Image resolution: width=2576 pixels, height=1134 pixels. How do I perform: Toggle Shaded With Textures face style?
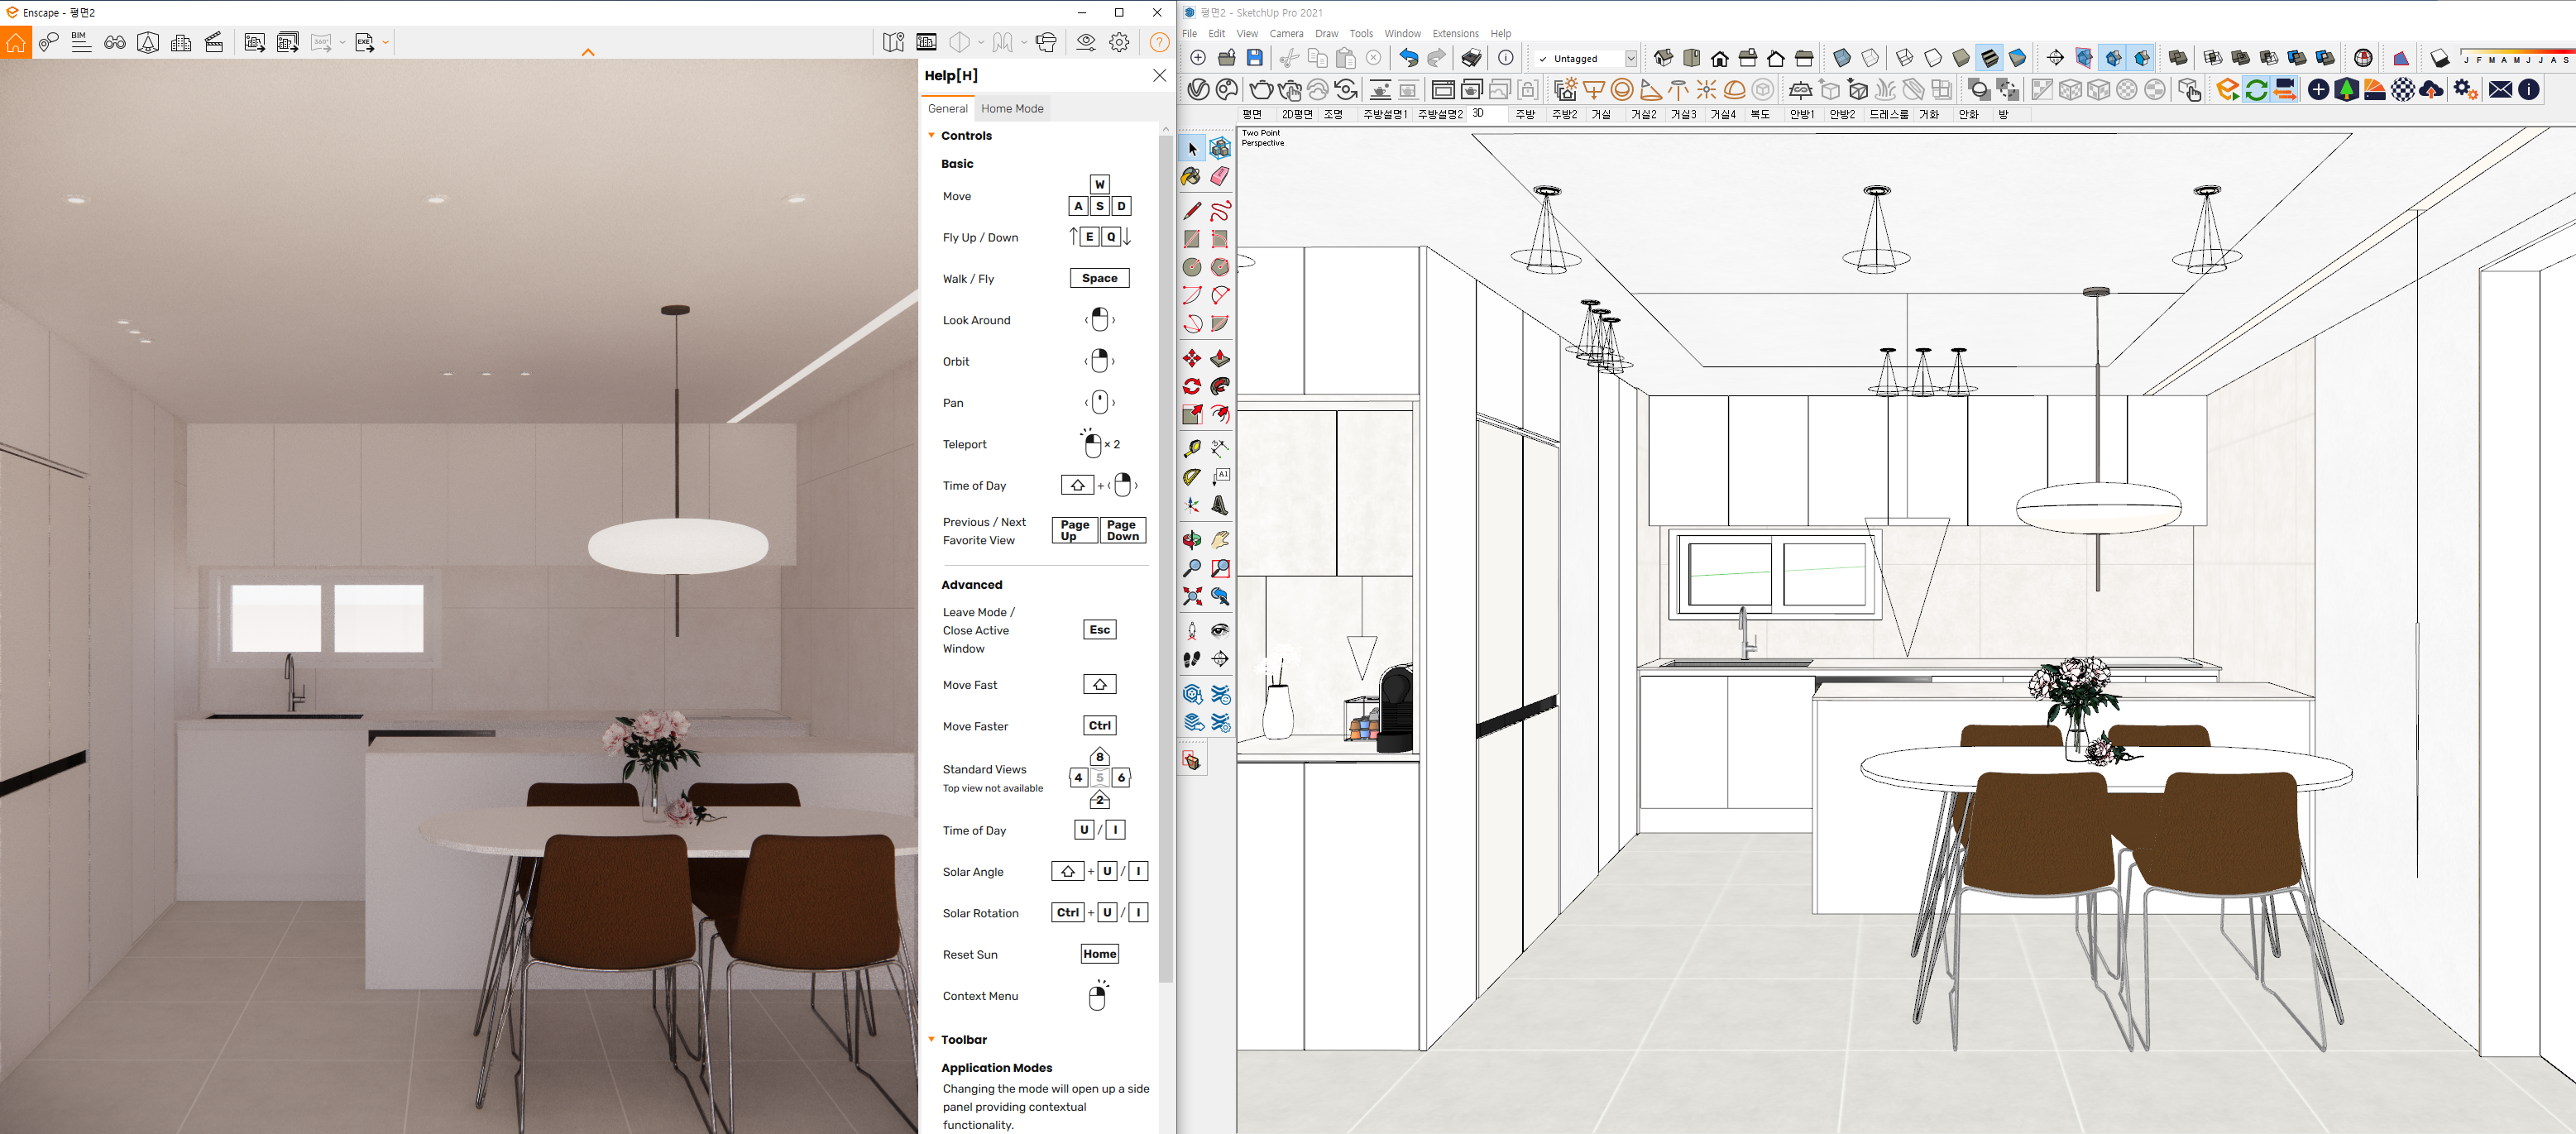(1989, 58)
